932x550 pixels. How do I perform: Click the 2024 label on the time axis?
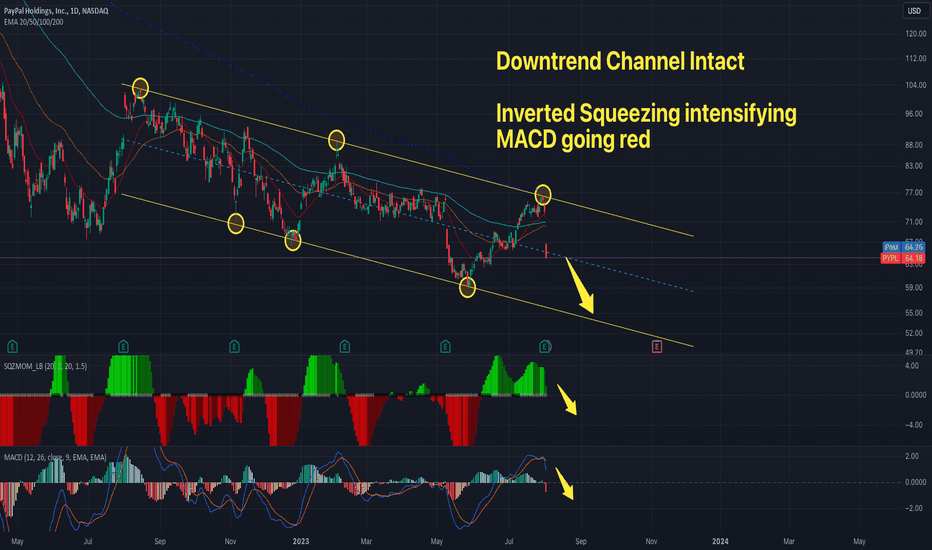(x=720, y=541)
